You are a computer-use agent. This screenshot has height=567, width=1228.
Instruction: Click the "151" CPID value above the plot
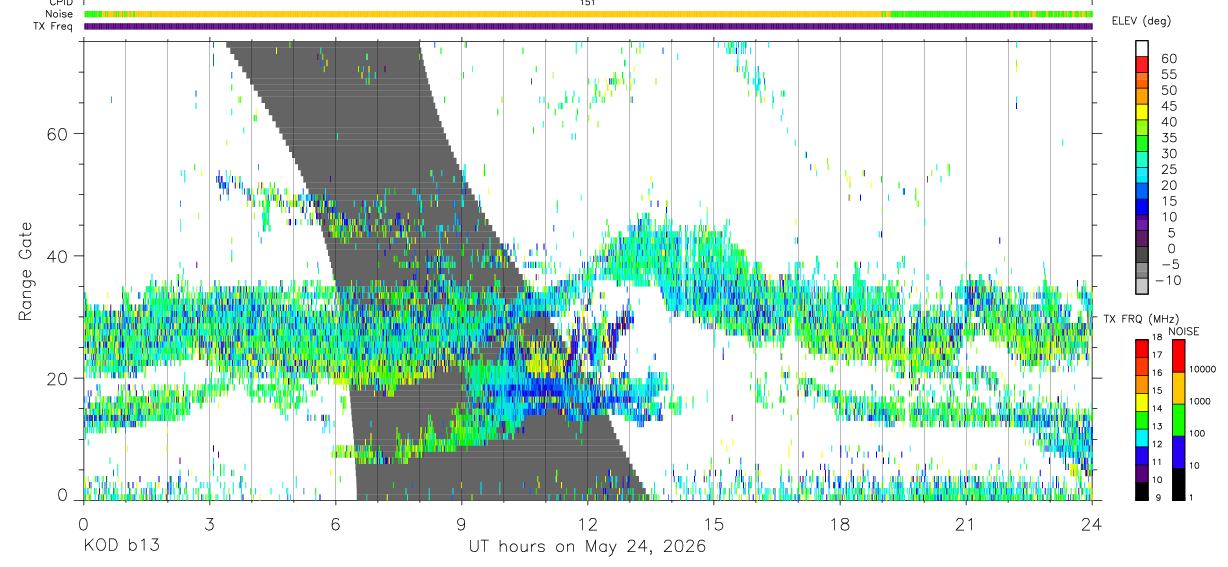coord(588,3)
